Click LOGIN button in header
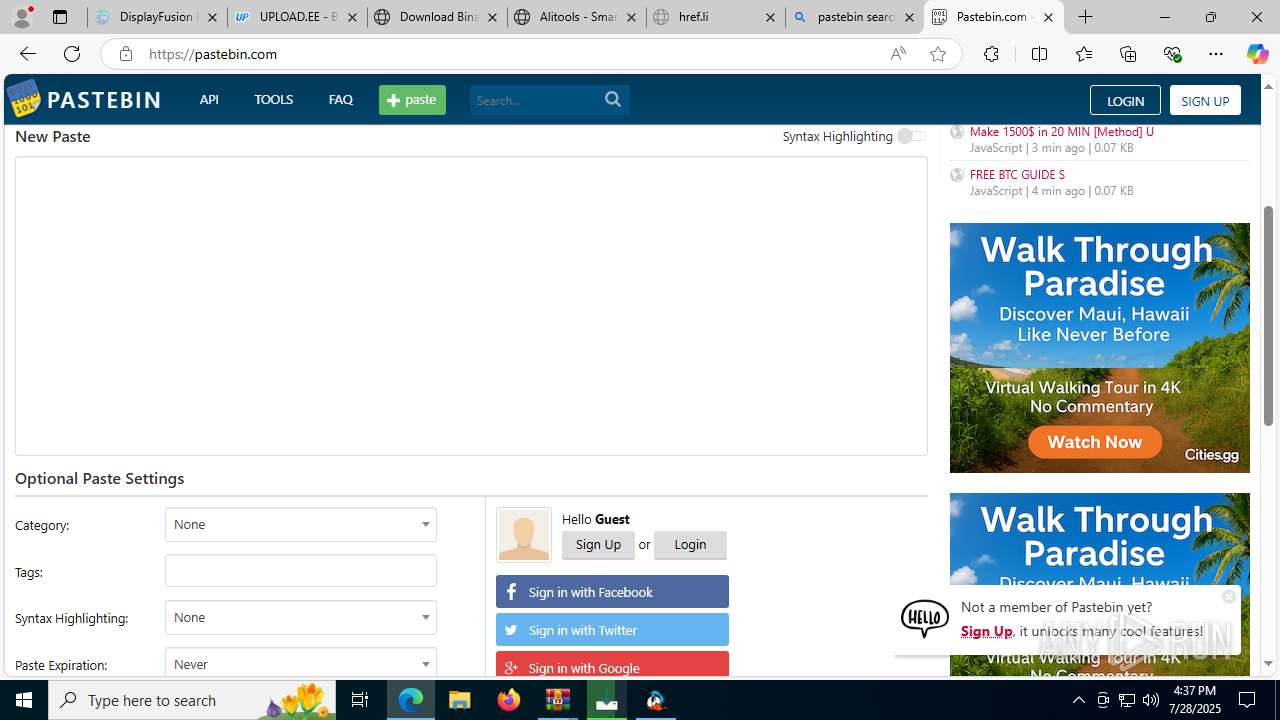This screenshot has width=1280, height=720. coord(1125,100)
